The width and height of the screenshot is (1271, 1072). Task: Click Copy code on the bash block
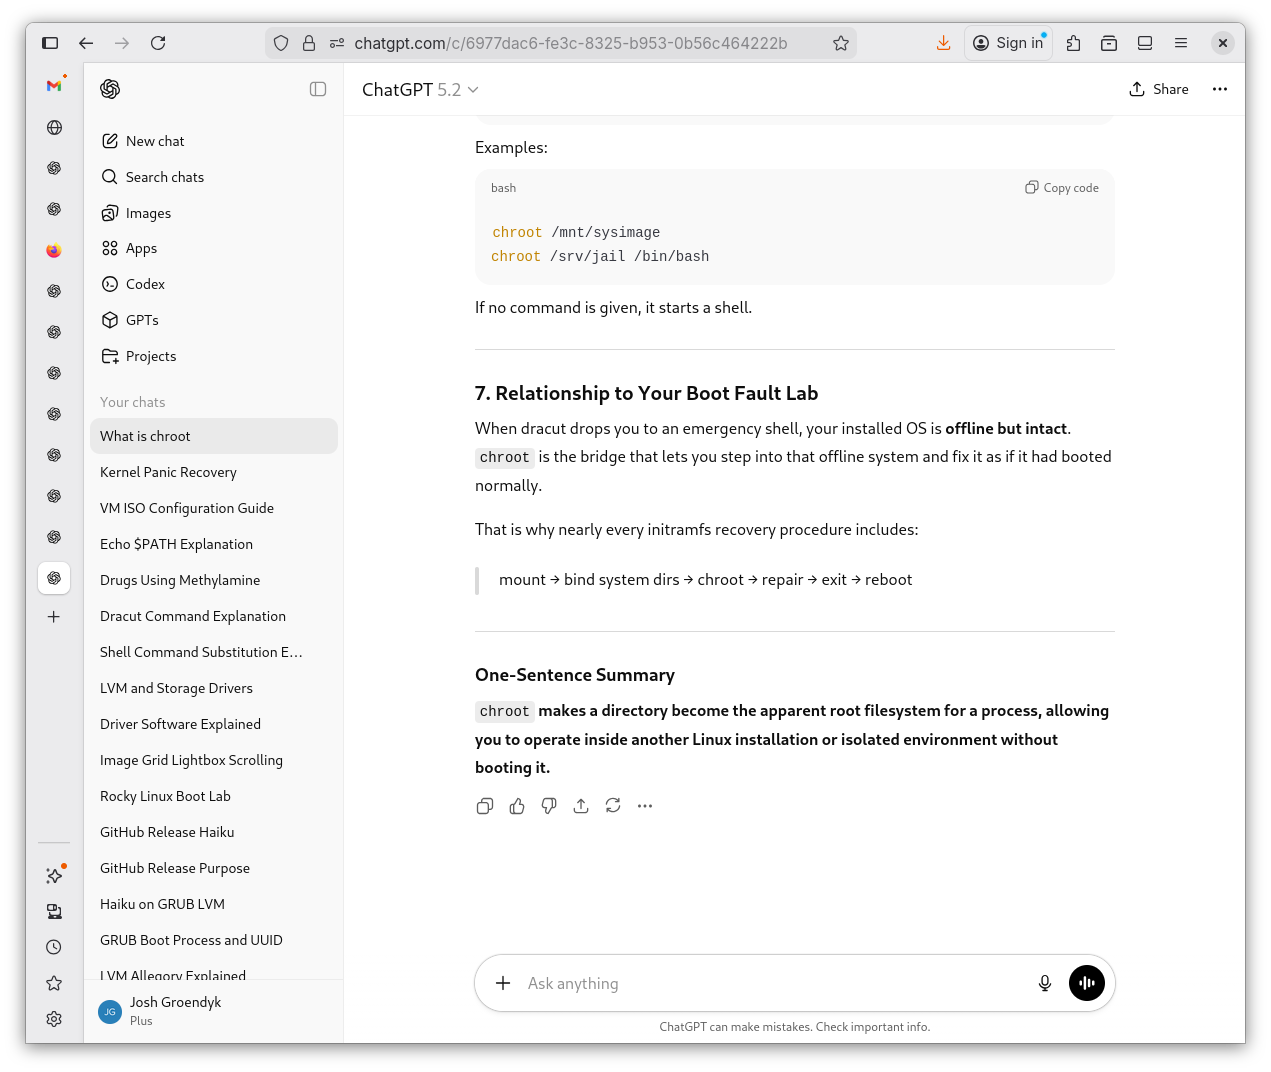pos(1062,188)
